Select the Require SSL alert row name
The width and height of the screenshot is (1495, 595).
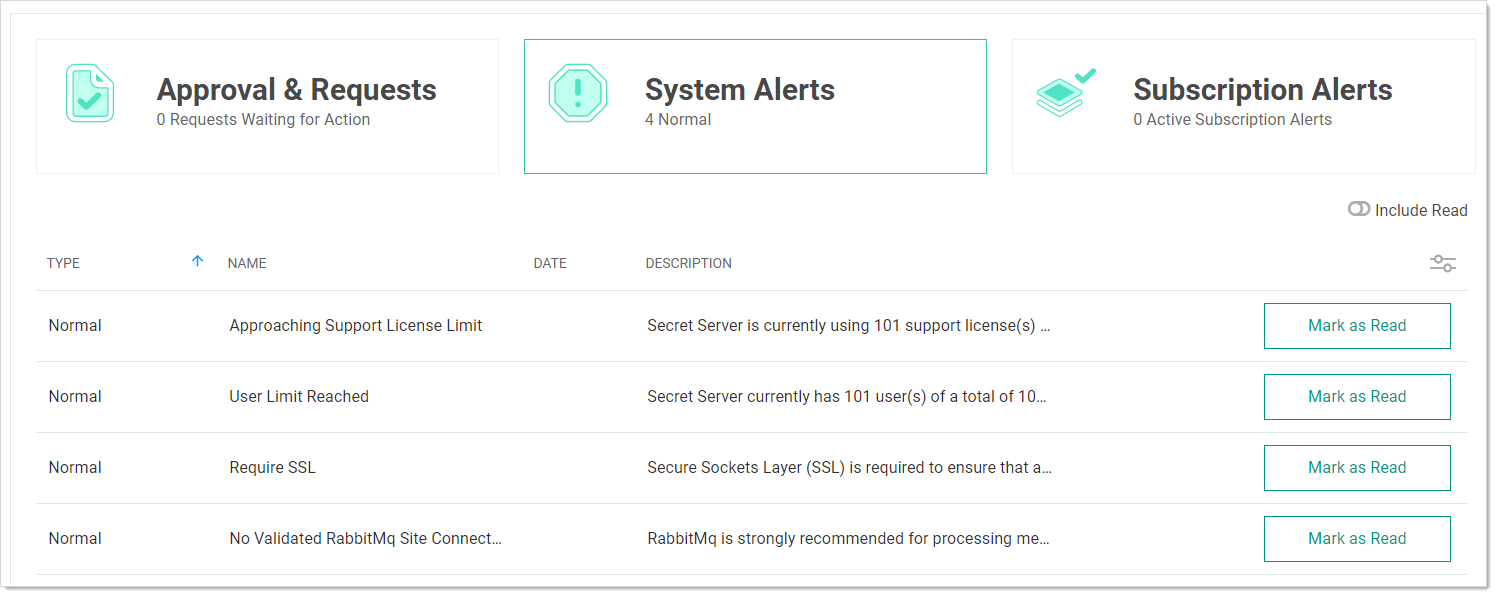272,468
